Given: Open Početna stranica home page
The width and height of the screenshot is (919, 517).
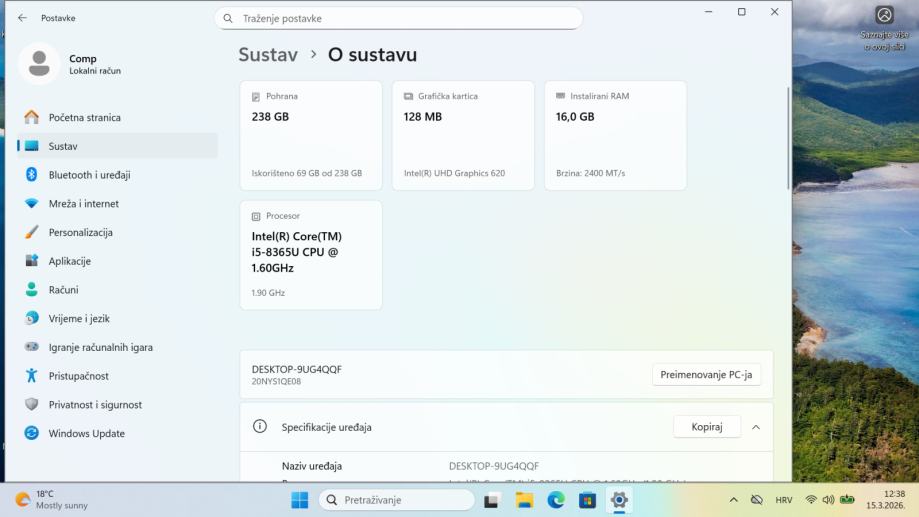Looking at the screenshot, I should tap(117, 117).
